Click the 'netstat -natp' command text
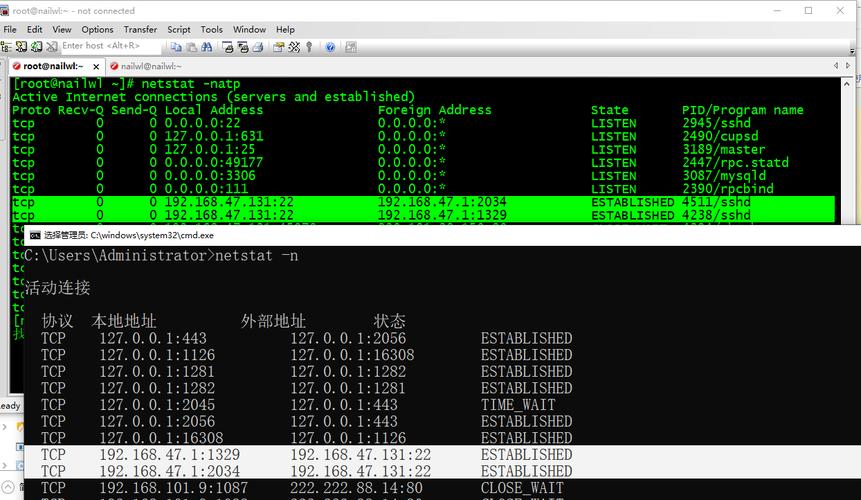 [191, 84]
